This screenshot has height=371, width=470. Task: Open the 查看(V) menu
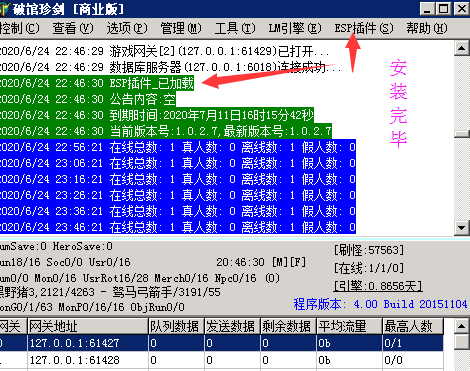click(x=73, y=28)
